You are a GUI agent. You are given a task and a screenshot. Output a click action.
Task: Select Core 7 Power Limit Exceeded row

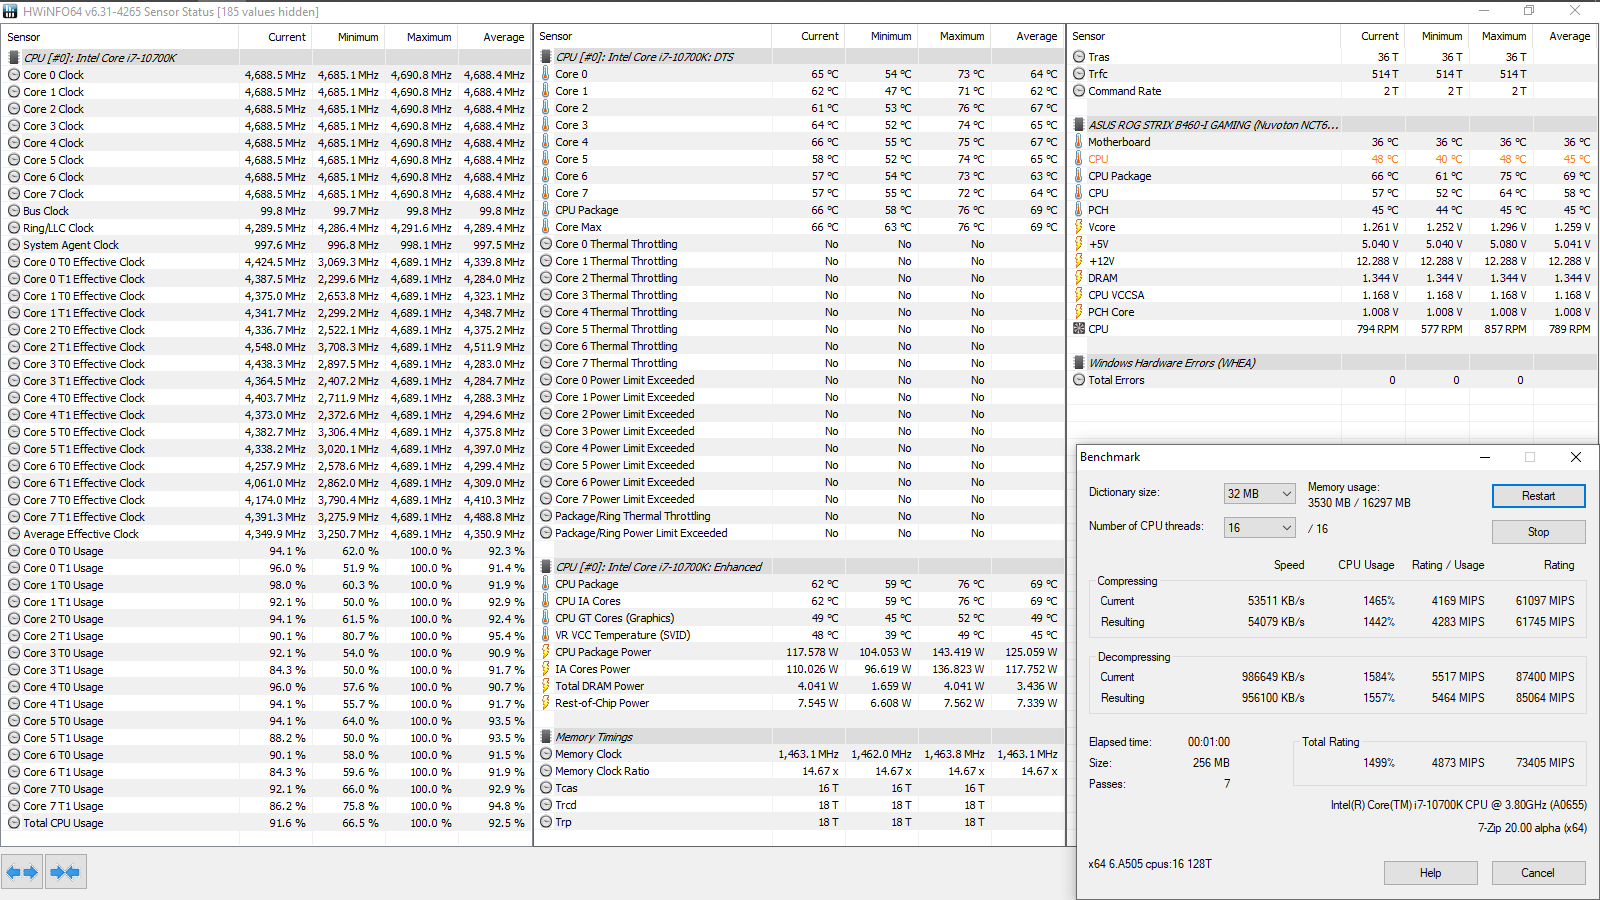799,499
